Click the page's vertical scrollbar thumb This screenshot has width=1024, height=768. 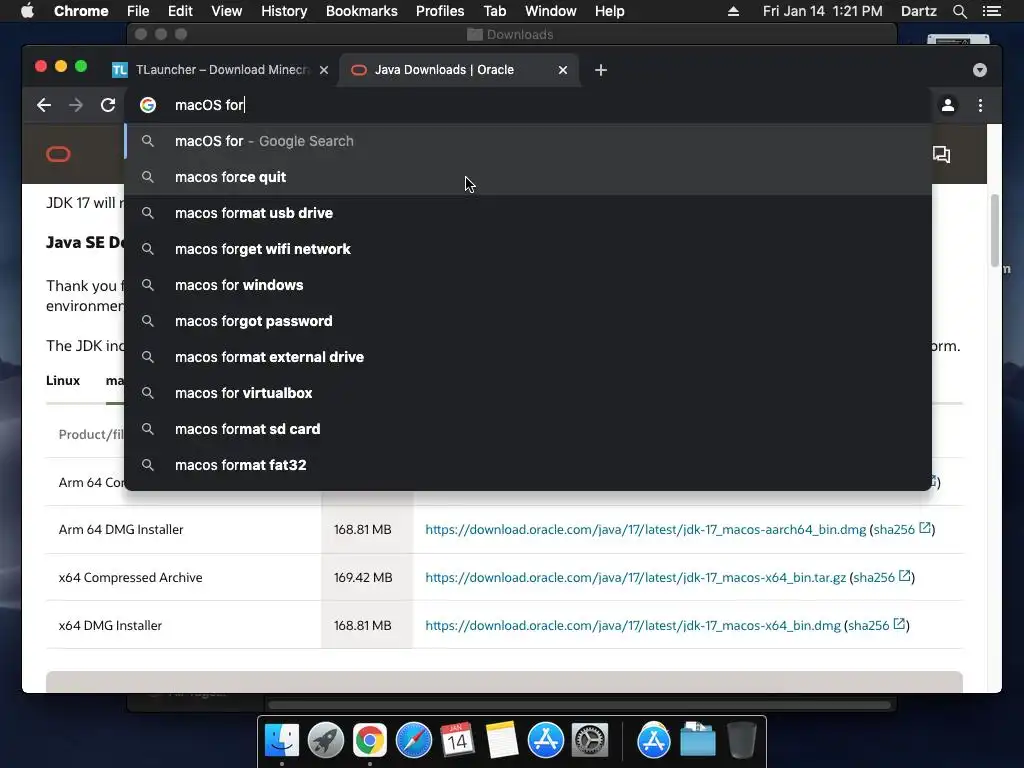pos(995,231)
